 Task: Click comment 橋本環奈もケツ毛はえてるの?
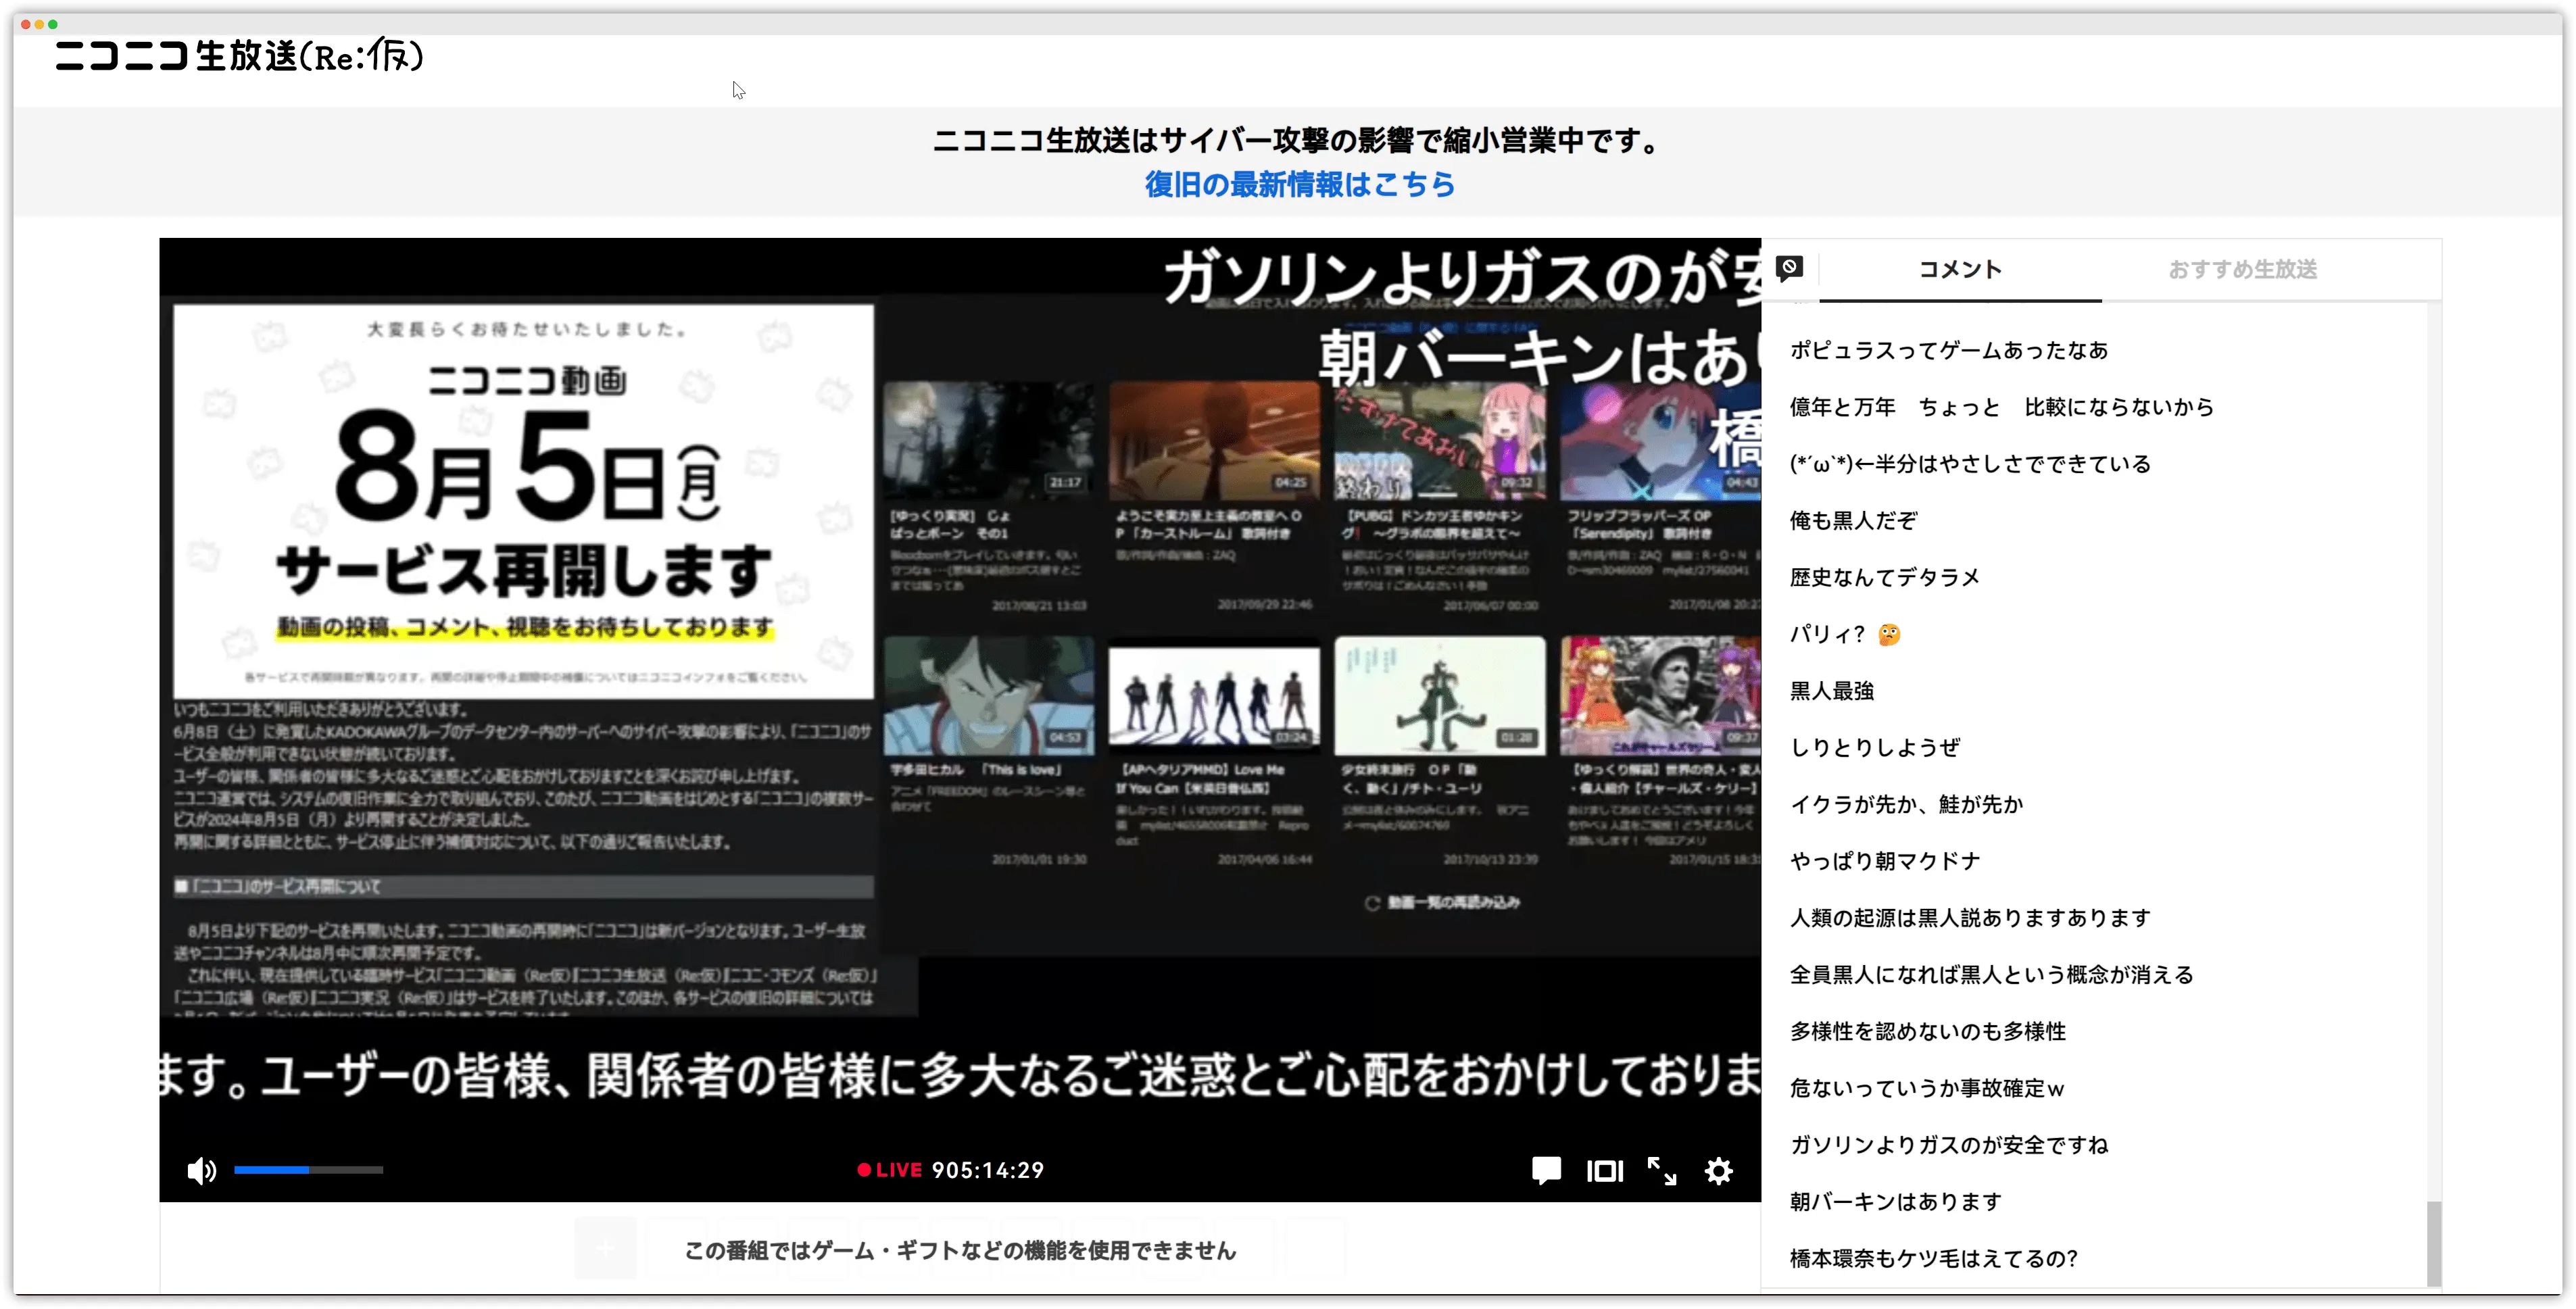(x=1933, y=1259)
